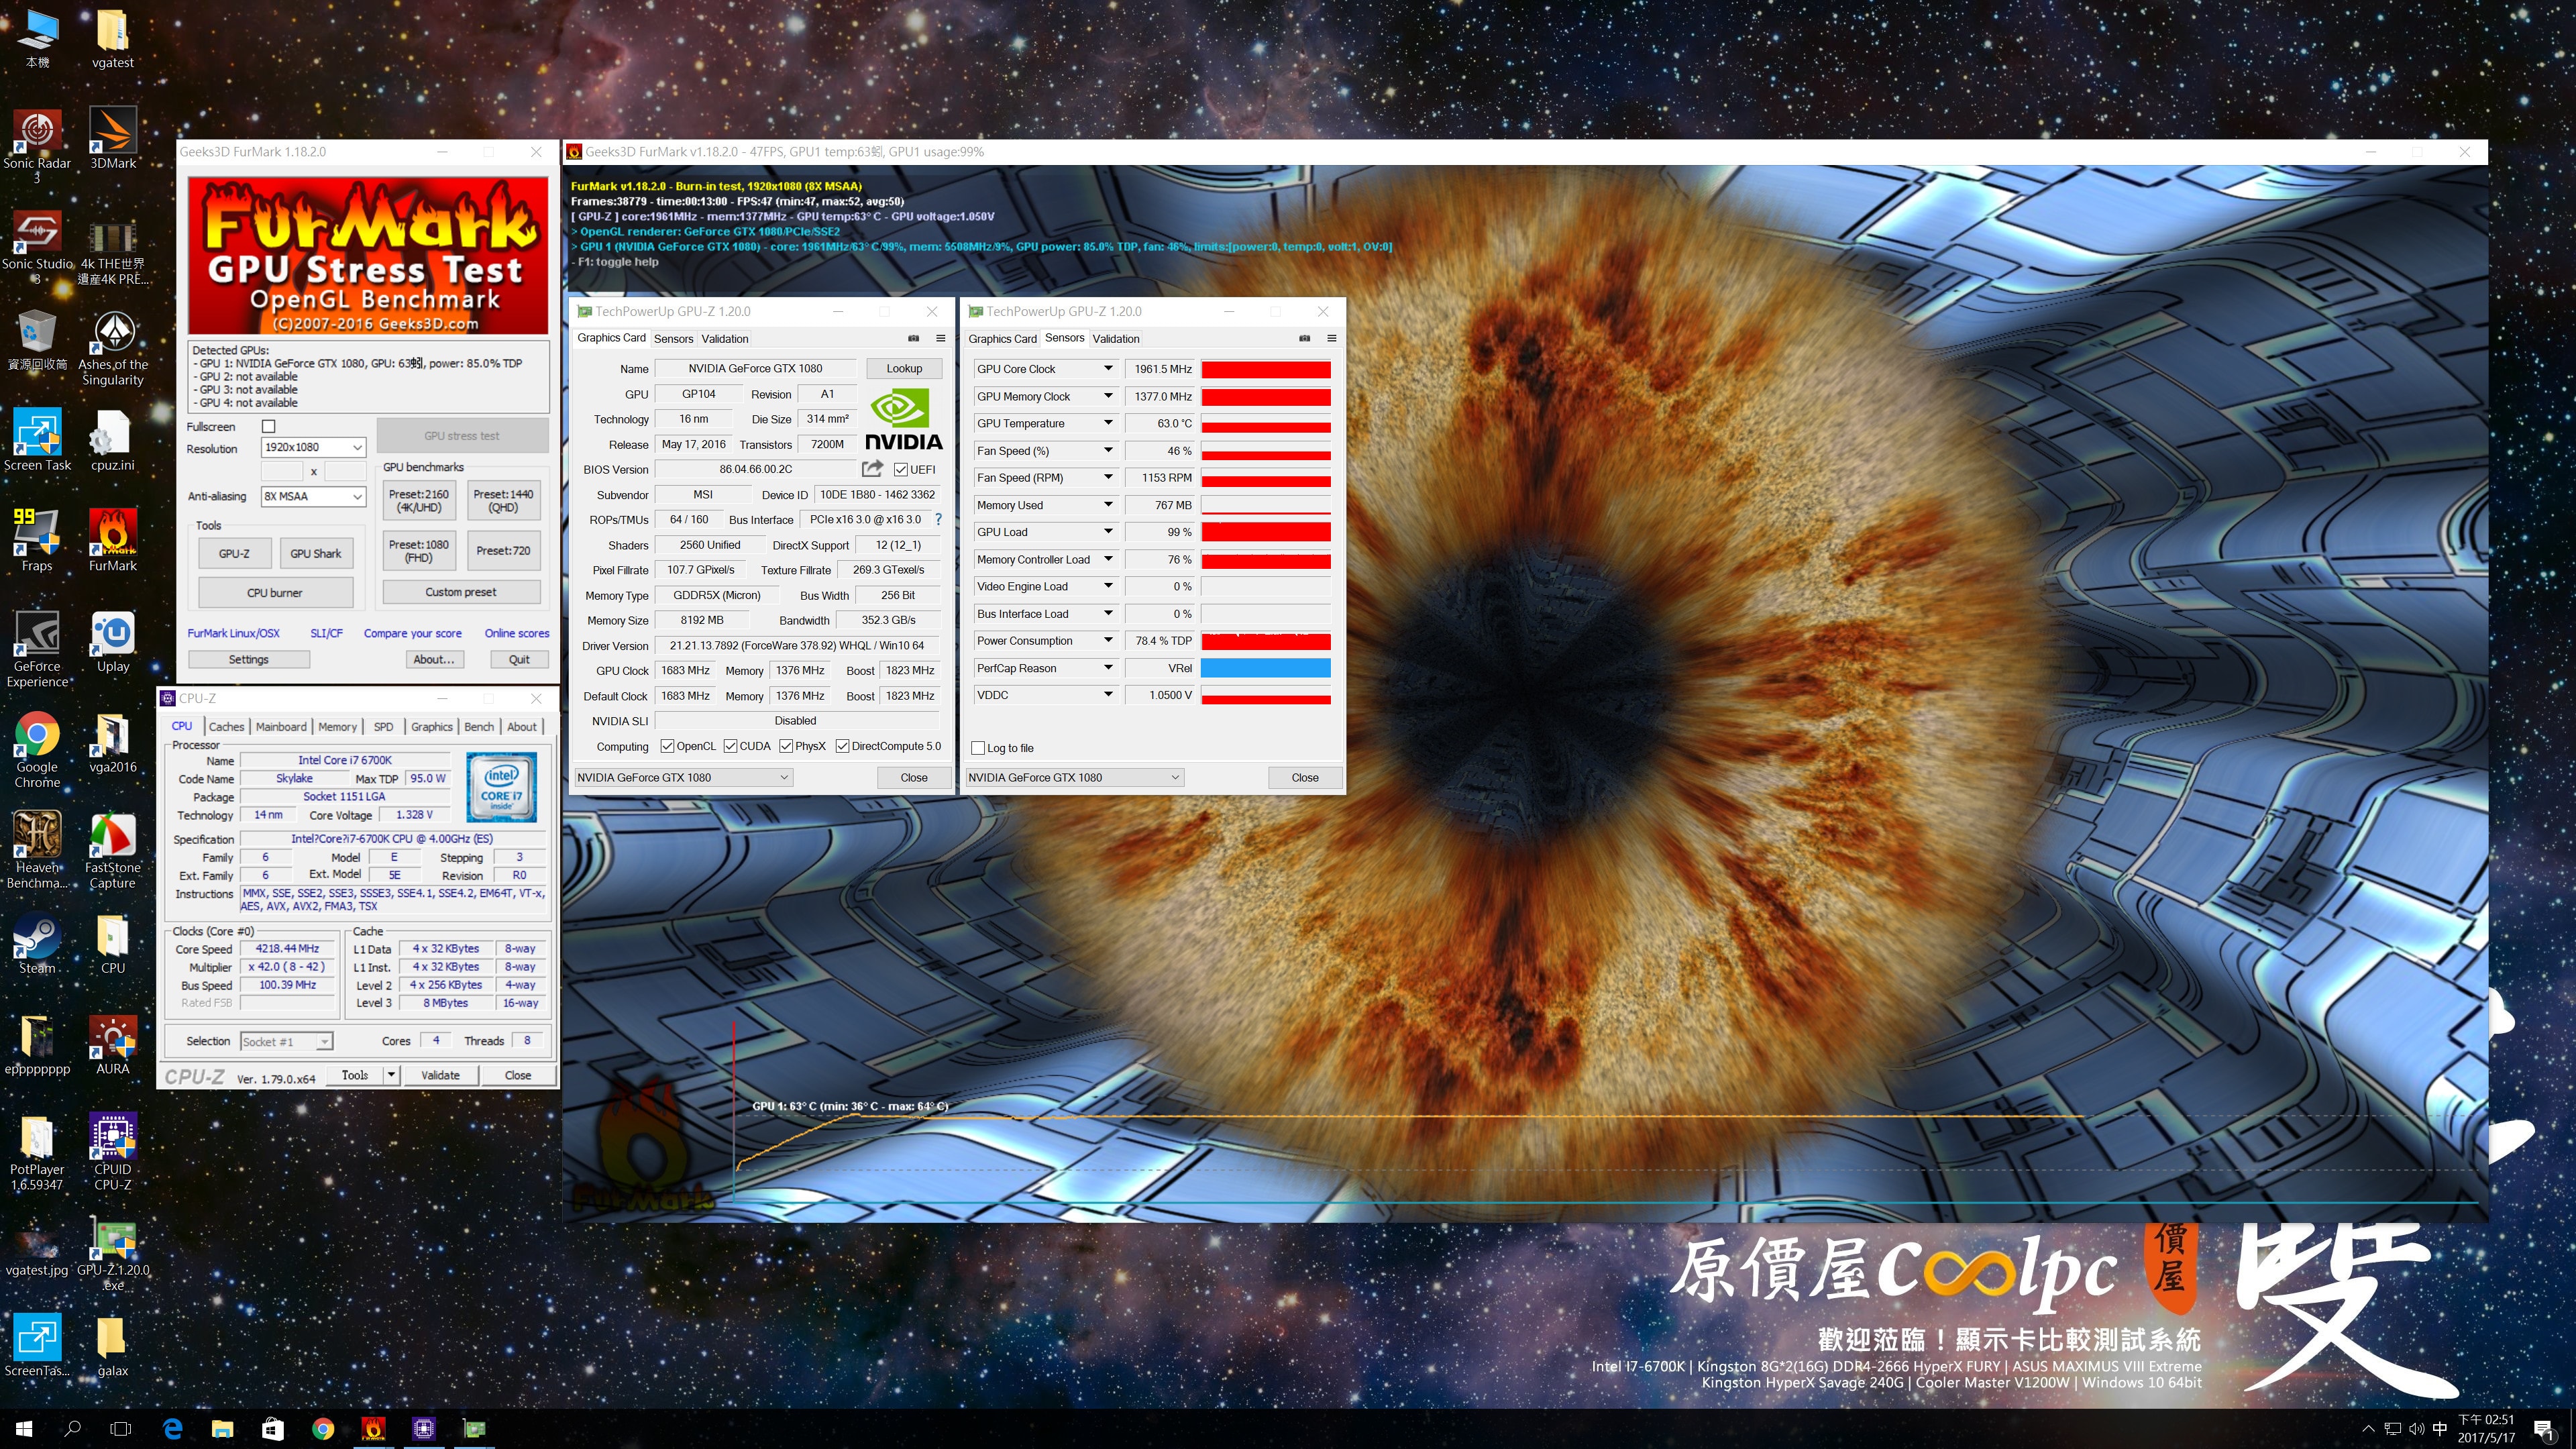Click the screenshot camera icon in GPU-Z Sensors window
2576x1449 pixels.
pyautogui.click(x=1304, y=338)
